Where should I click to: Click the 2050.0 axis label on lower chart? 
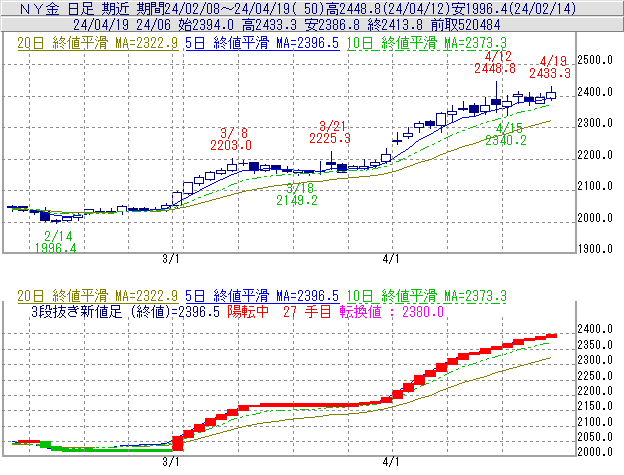595,437
